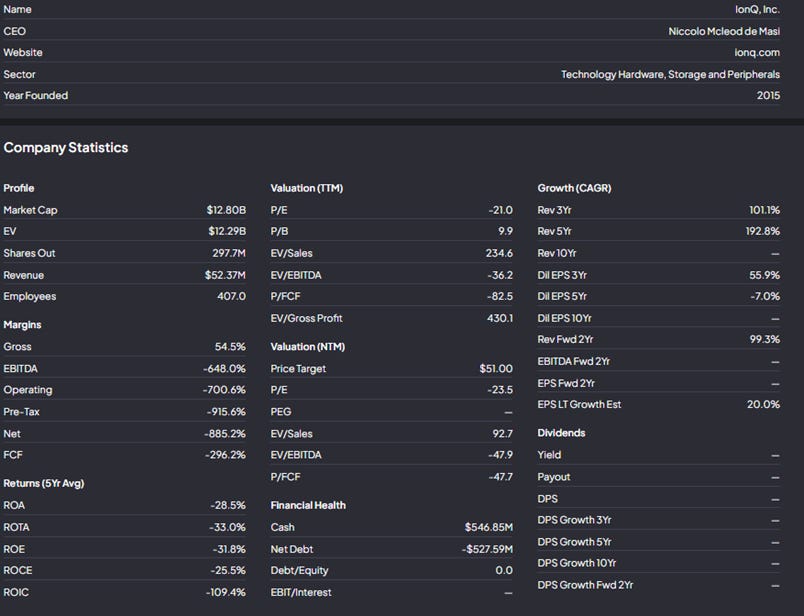The height and width of the screenshot is (616, 804).
Task: Click the EPS LT Growth Est value 20.0%
Action: (x=763, y=404)
